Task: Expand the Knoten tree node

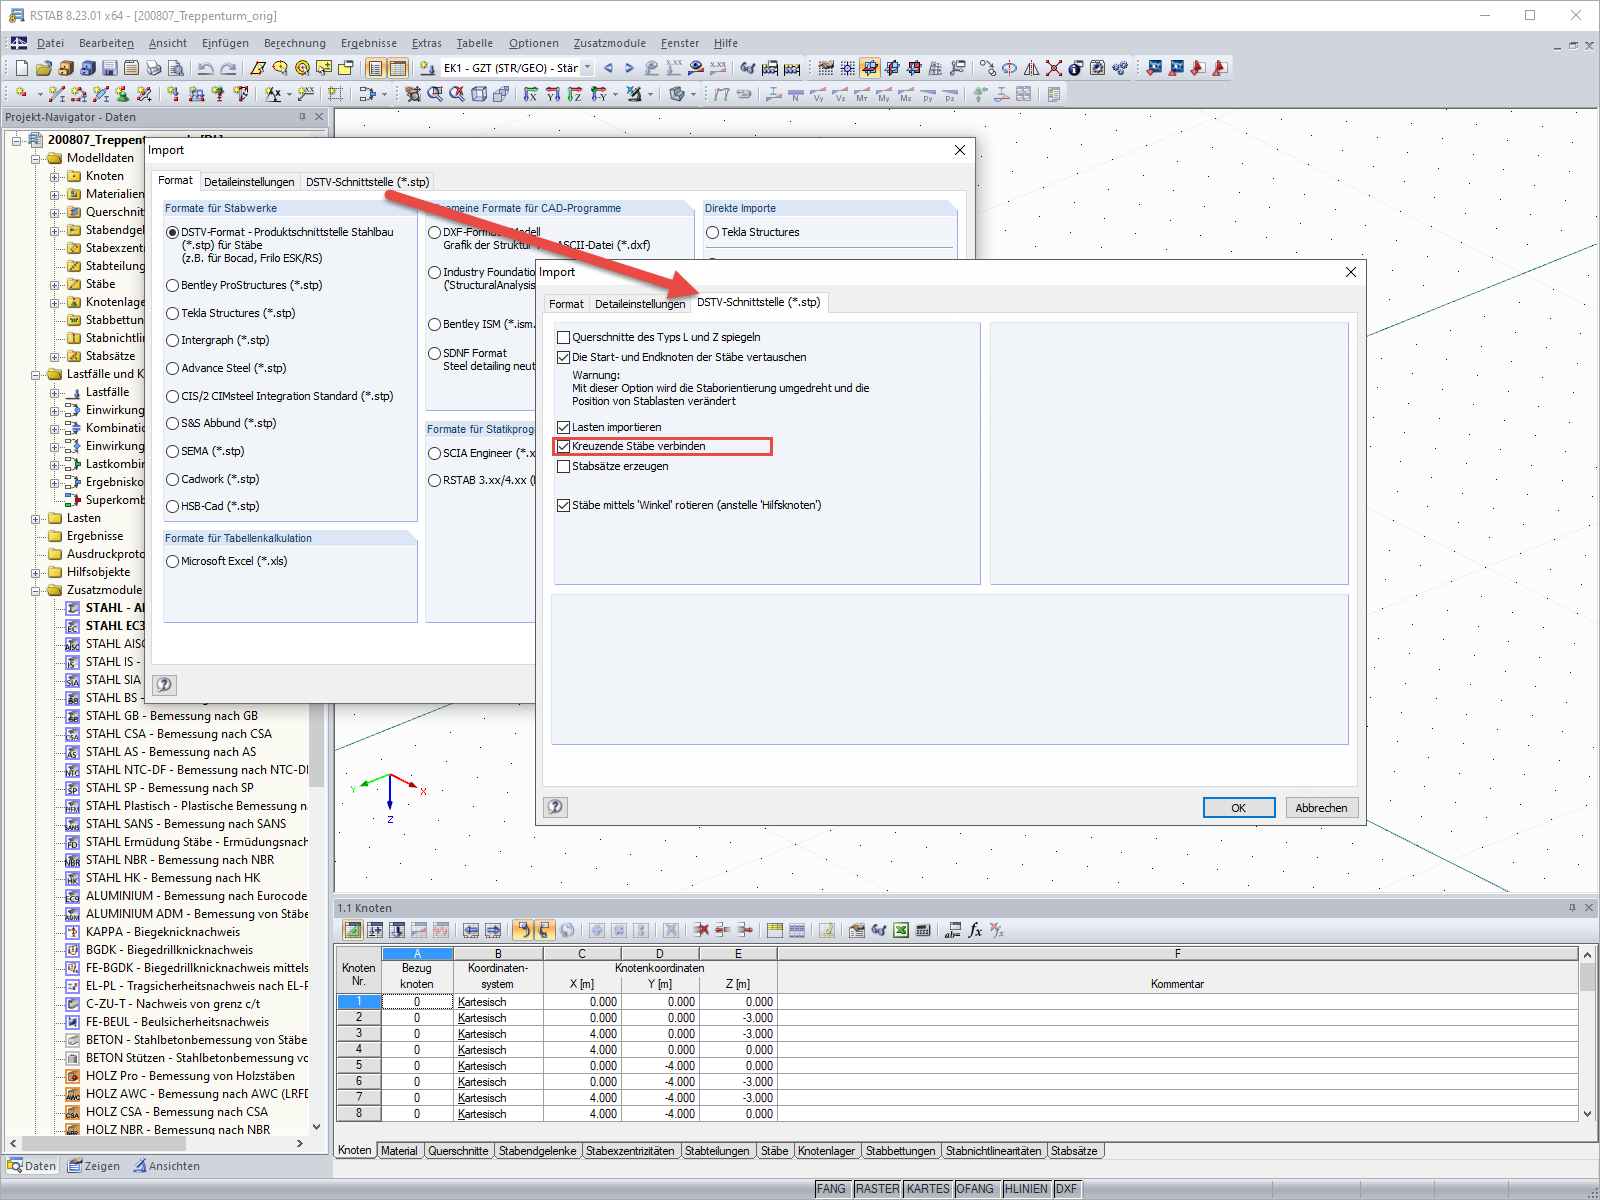Action: (x=55, y=176)
